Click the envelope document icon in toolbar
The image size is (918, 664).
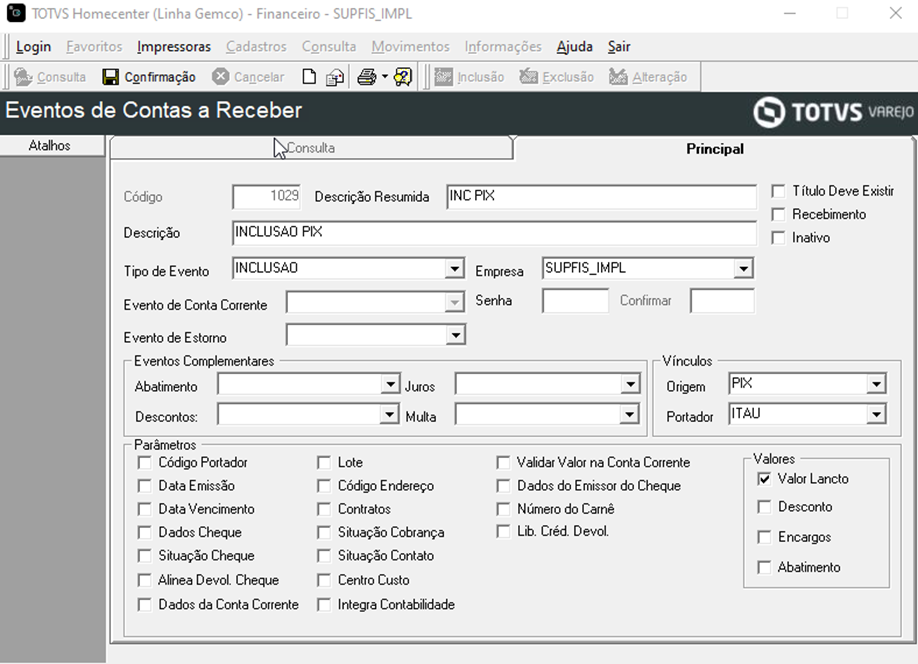click(335, 77)
